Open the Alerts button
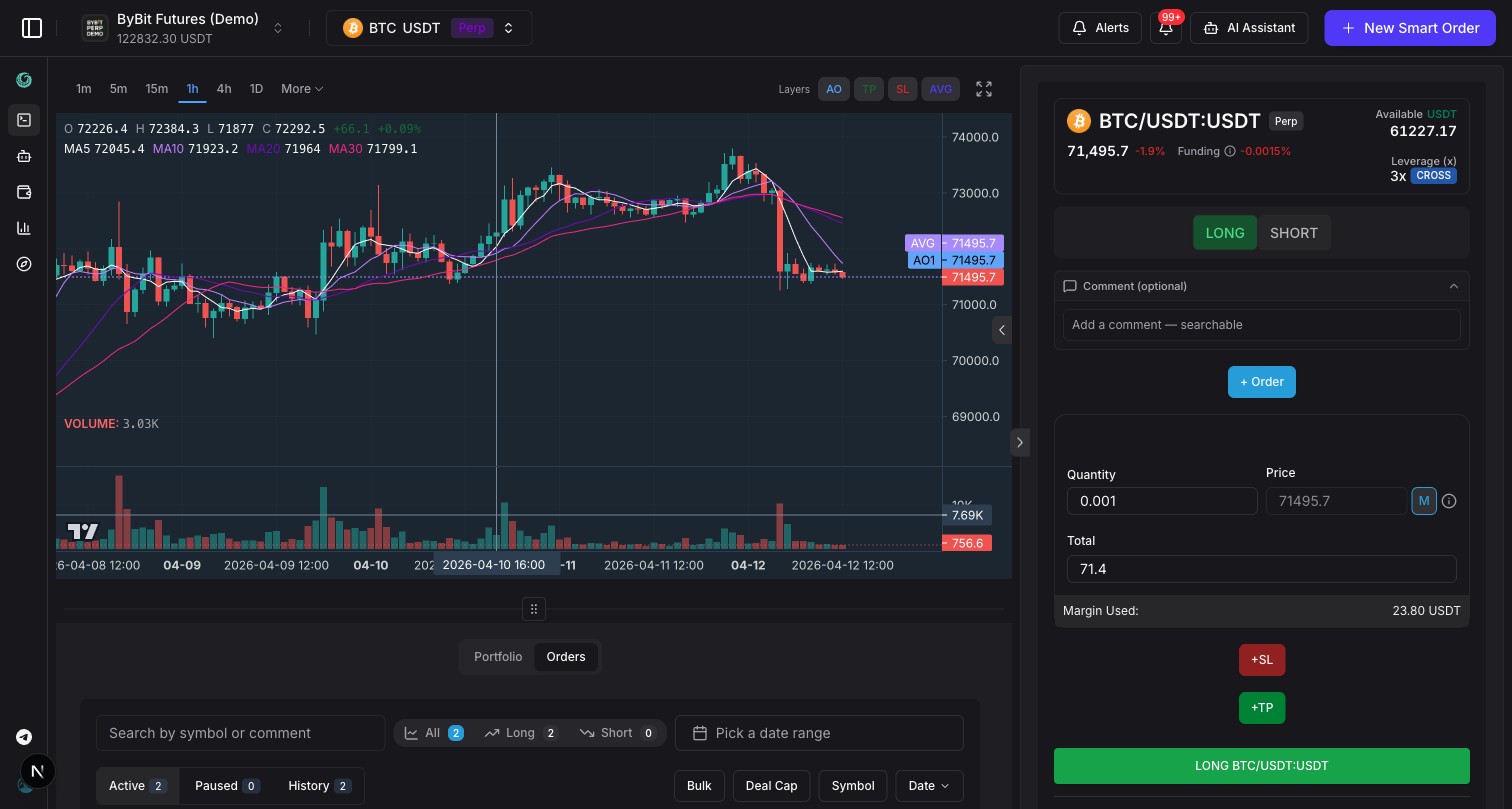 pos(1100,28)
